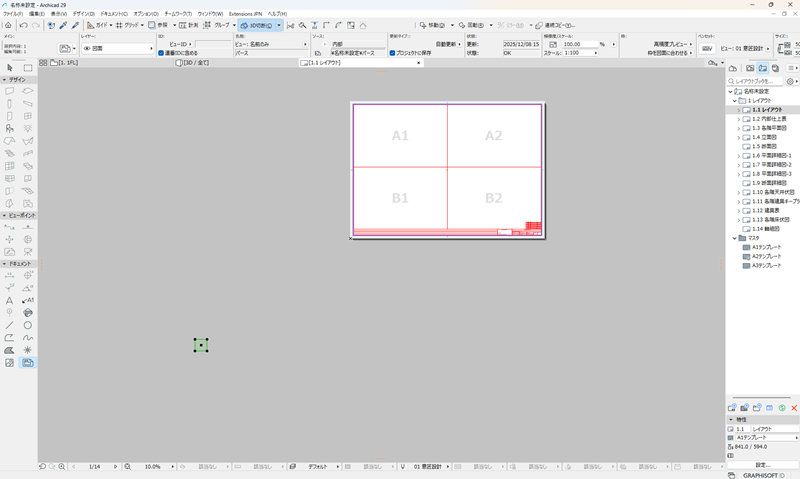800x479 pixels.
Task: Open the スケール 1:100 dropdown
Action: point(579,53)
